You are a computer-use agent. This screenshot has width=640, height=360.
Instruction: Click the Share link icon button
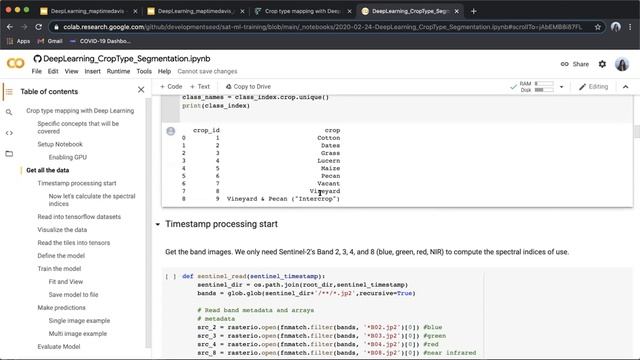575,64
